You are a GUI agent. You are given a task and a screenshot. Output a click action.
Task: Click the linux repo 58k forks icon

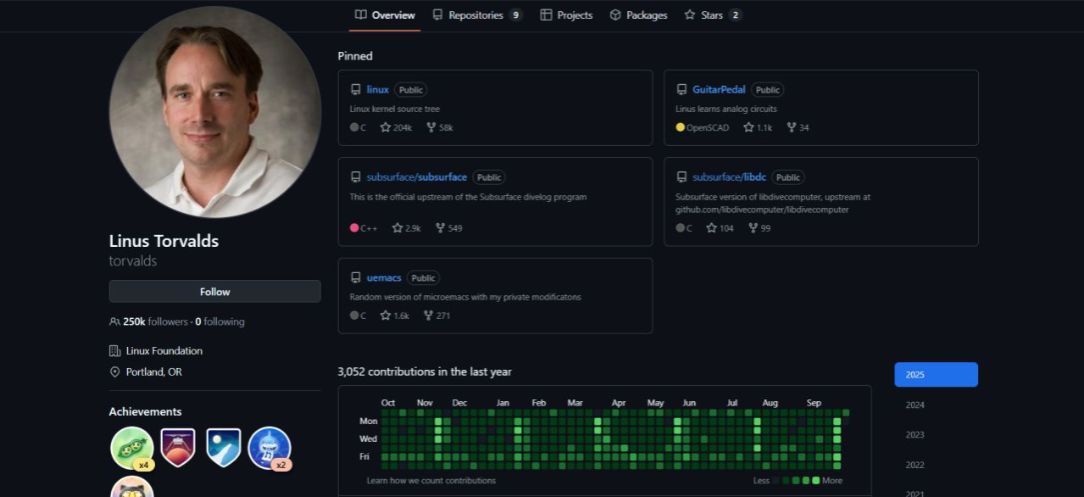[x=431, y=128]
